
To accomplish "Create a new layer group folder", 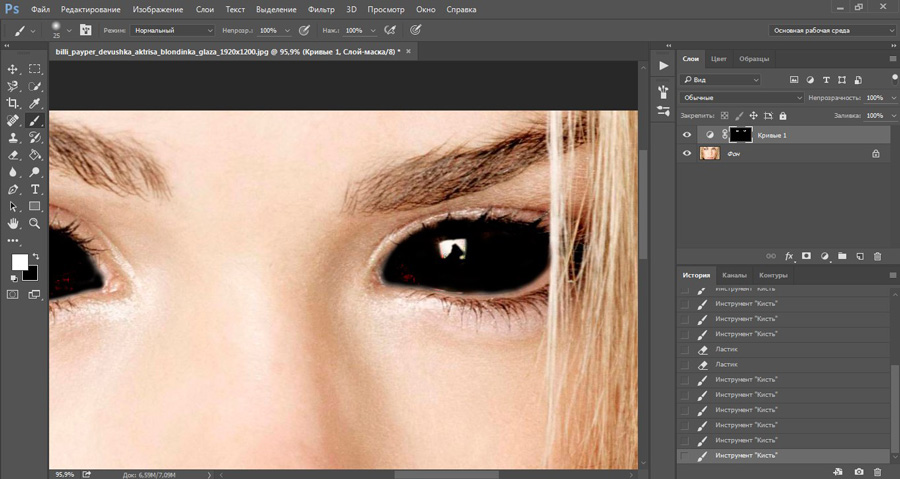I will pyautogui.click(x=842, y=256).
